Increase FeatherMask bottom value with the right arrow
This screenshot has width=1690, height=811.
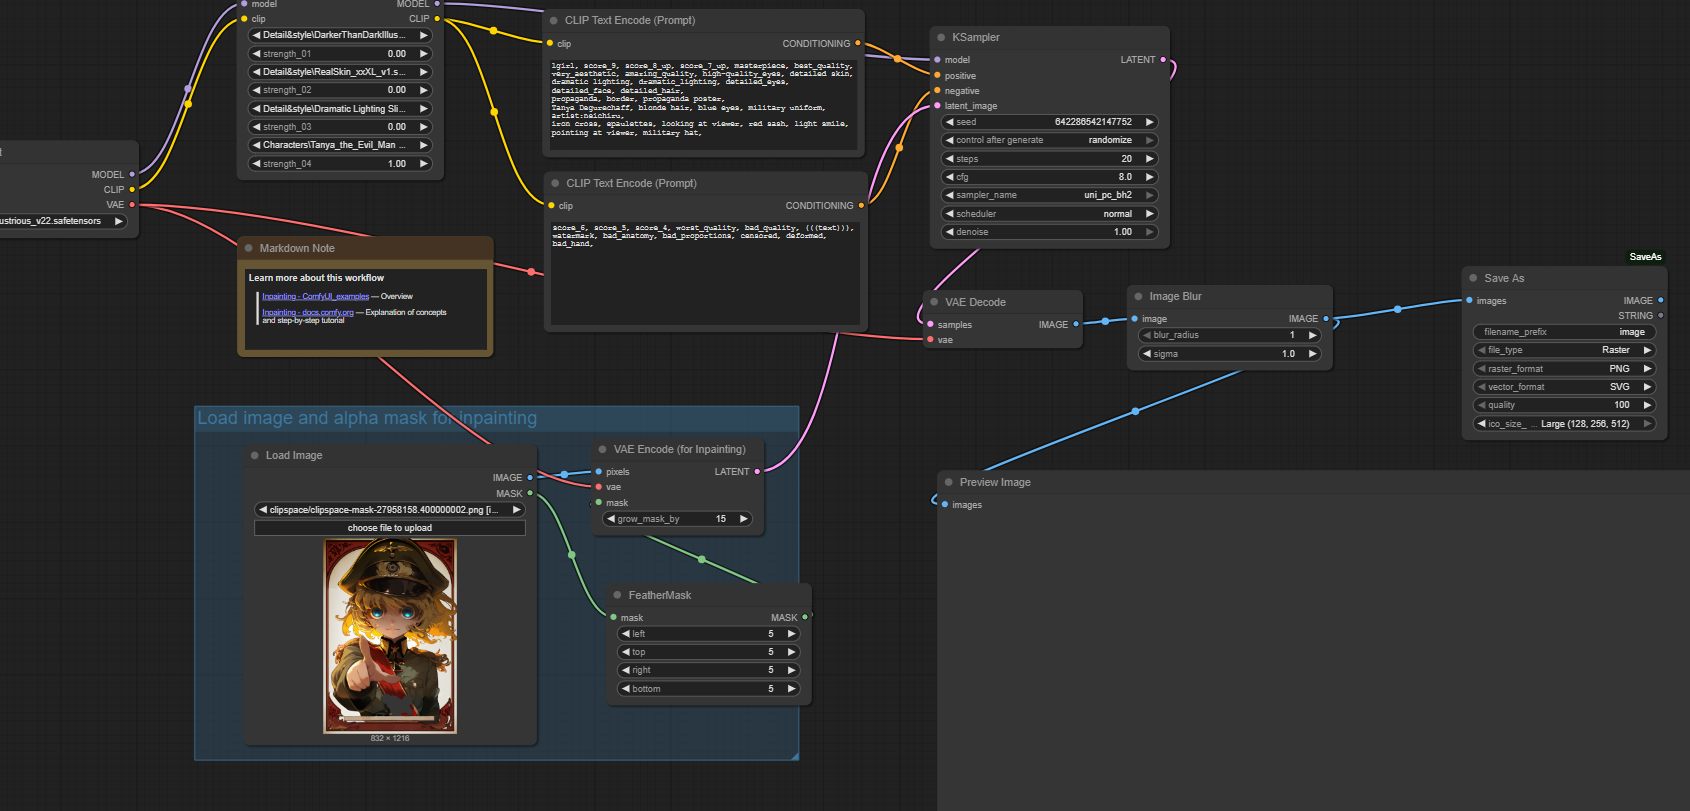[x=791, y=689]
